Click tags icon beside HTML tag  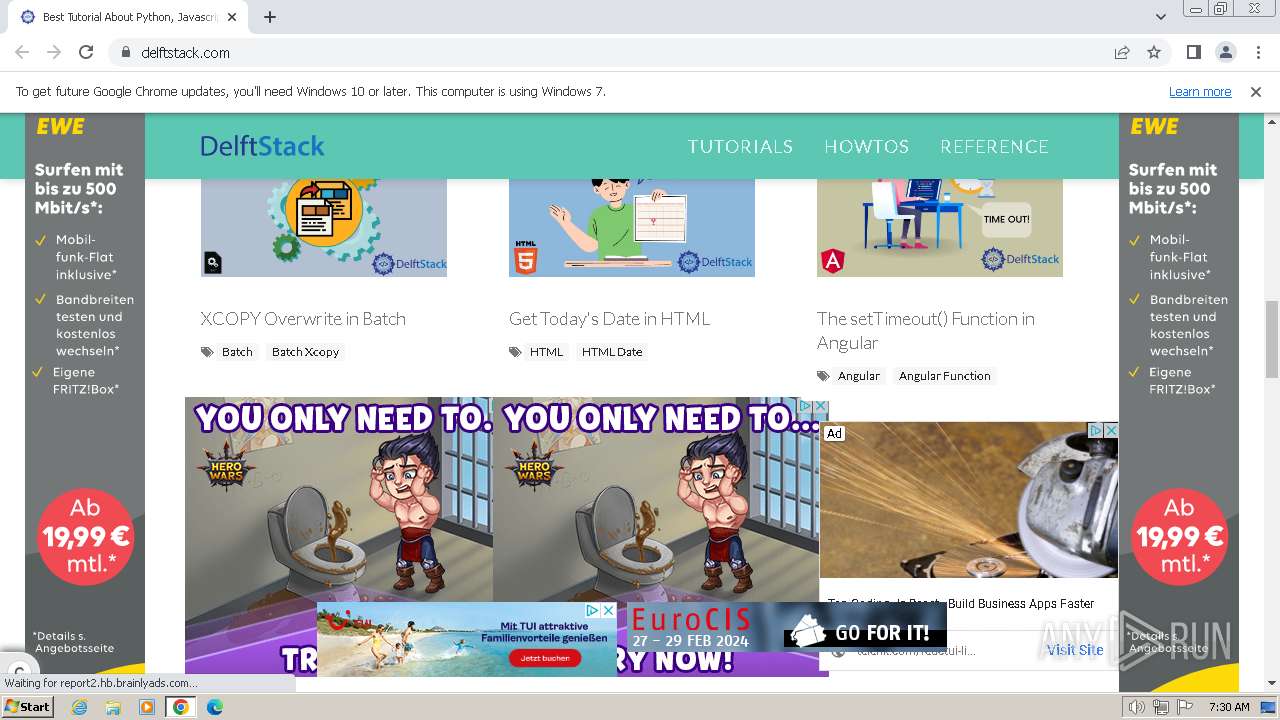[515, 352]
